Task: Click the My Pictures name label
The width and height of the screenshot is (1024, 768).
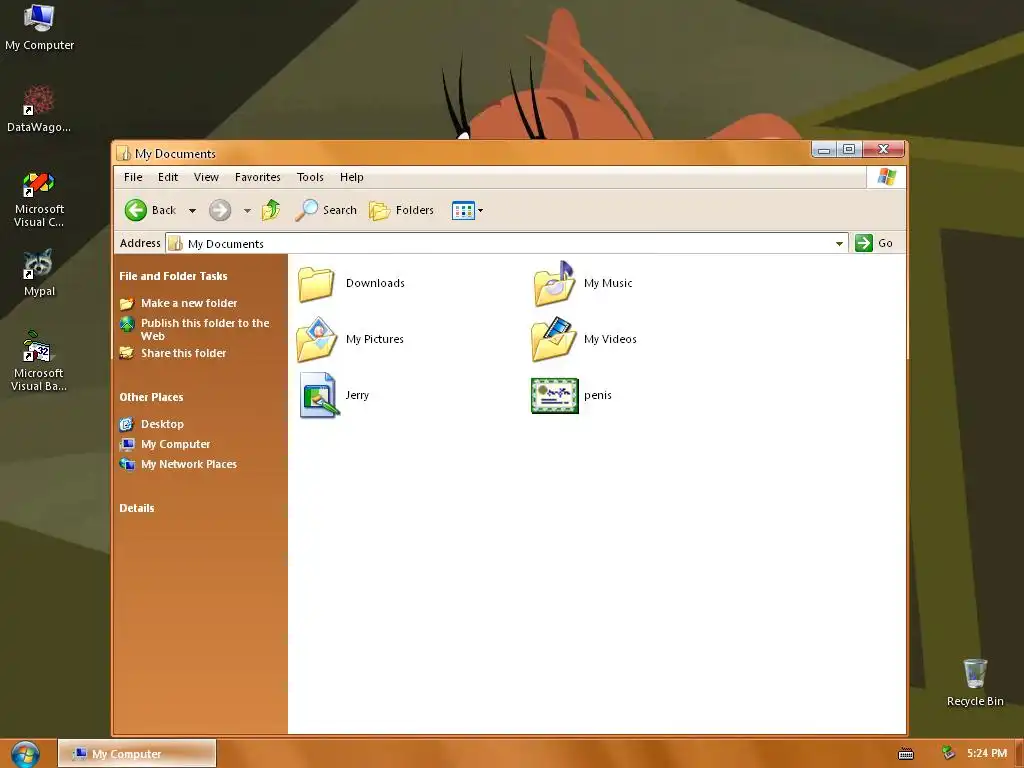Action: [x=375, y=340]
